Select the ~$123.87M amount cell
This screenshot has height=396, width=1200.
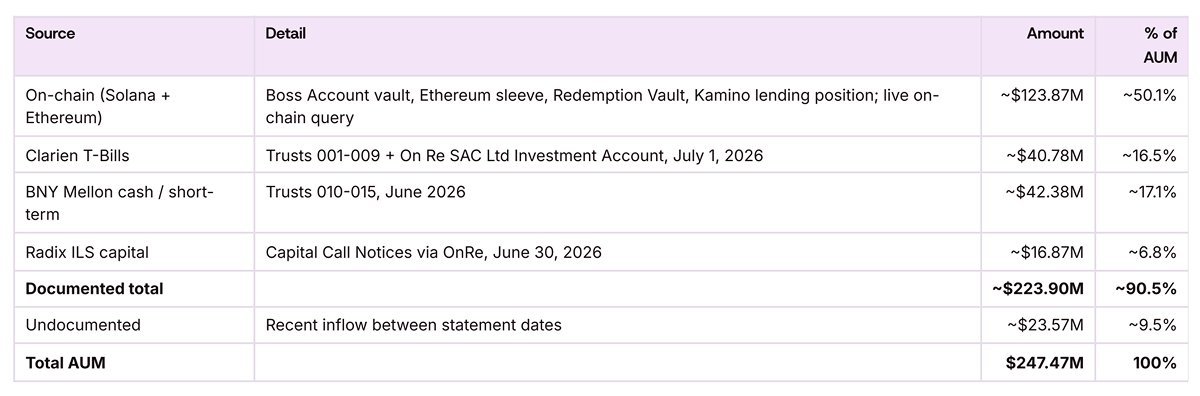click(x=1039, y=106)
